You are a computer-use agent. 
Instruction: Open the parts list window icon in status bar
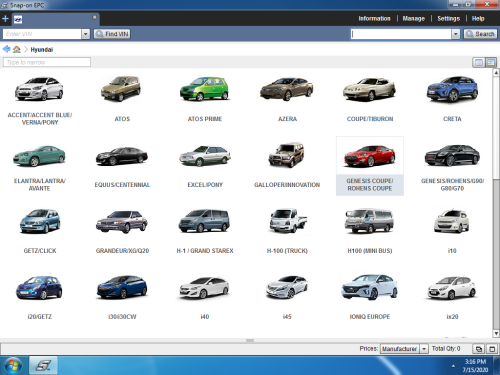tap(479, 349)
